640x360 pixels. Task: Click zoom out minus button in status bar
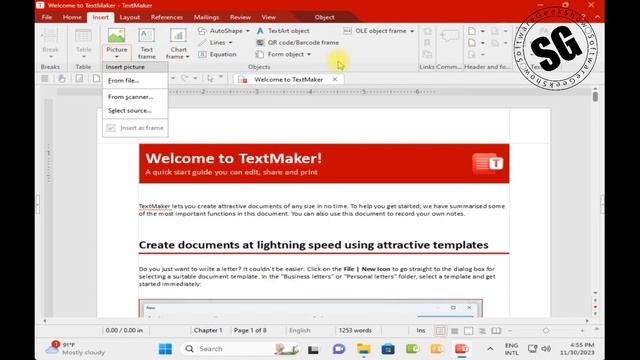click(509, 331)
